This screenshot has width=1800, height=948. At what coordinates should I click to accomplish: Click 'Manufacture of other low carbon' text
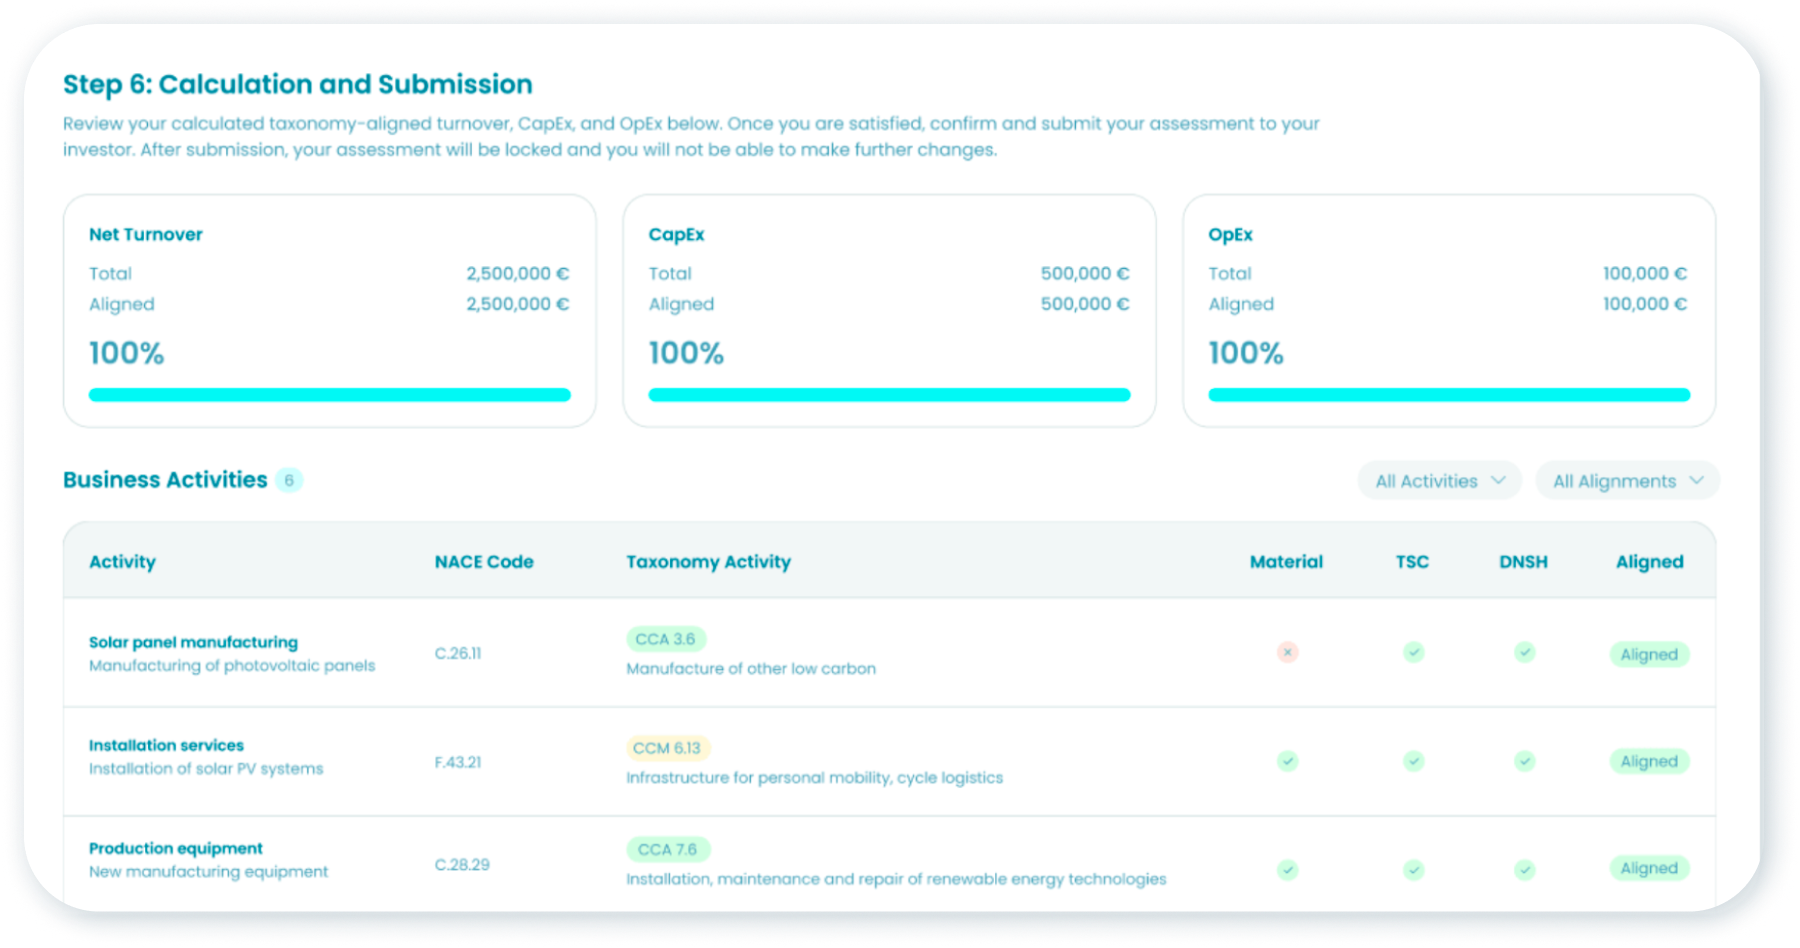tap(751, 668)
